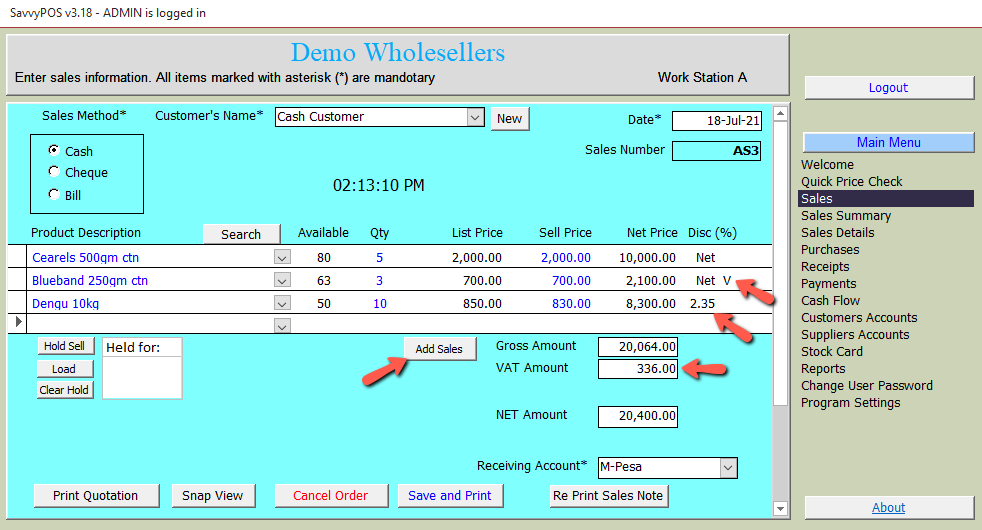Open the Receiving Account dropdown

point(727,467)
